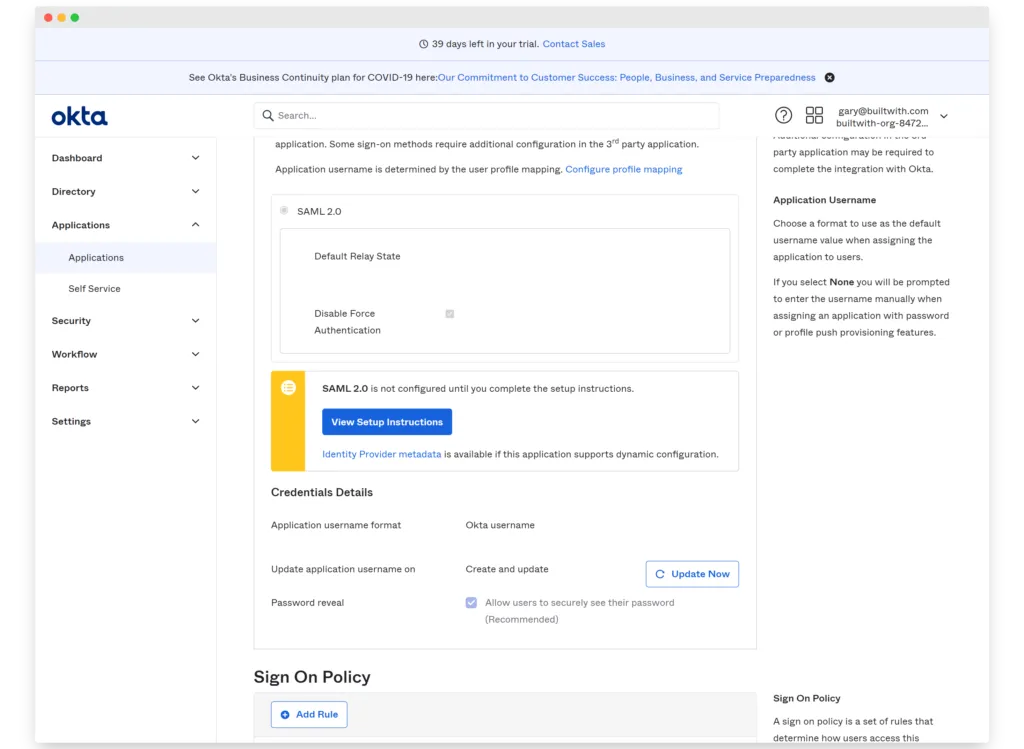
Task: Select the SAML 2.0 radio button
Action: tap(283, 210)
